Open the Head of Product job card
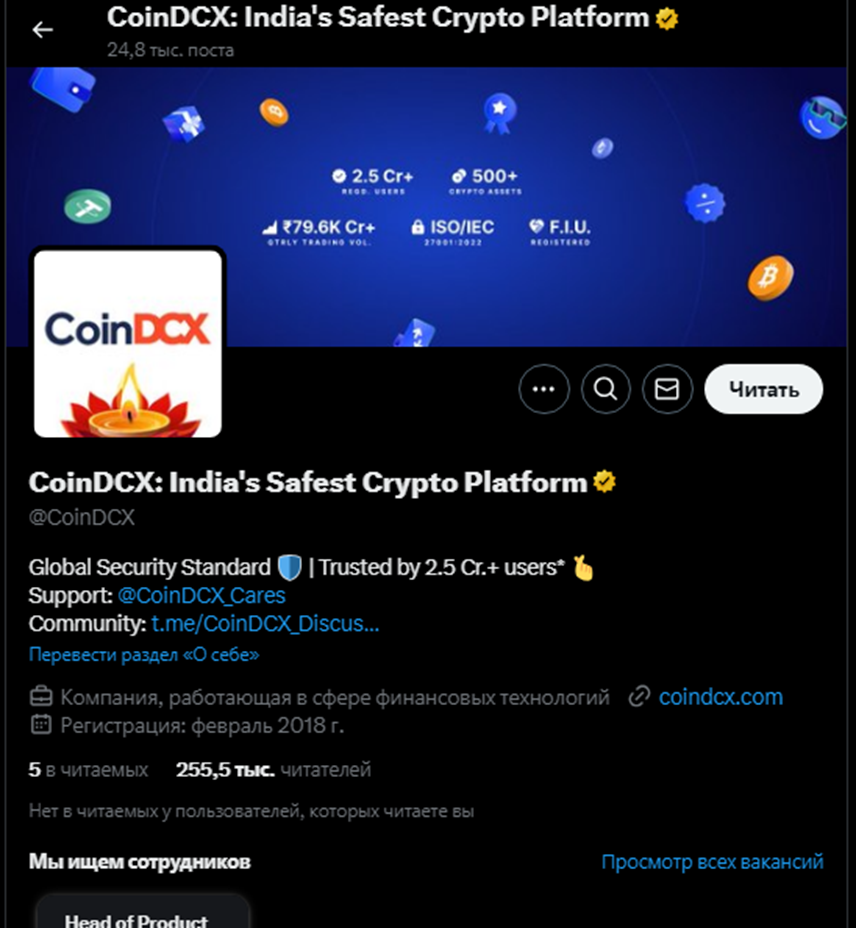The image size is (856, 928). coord(142,911)
